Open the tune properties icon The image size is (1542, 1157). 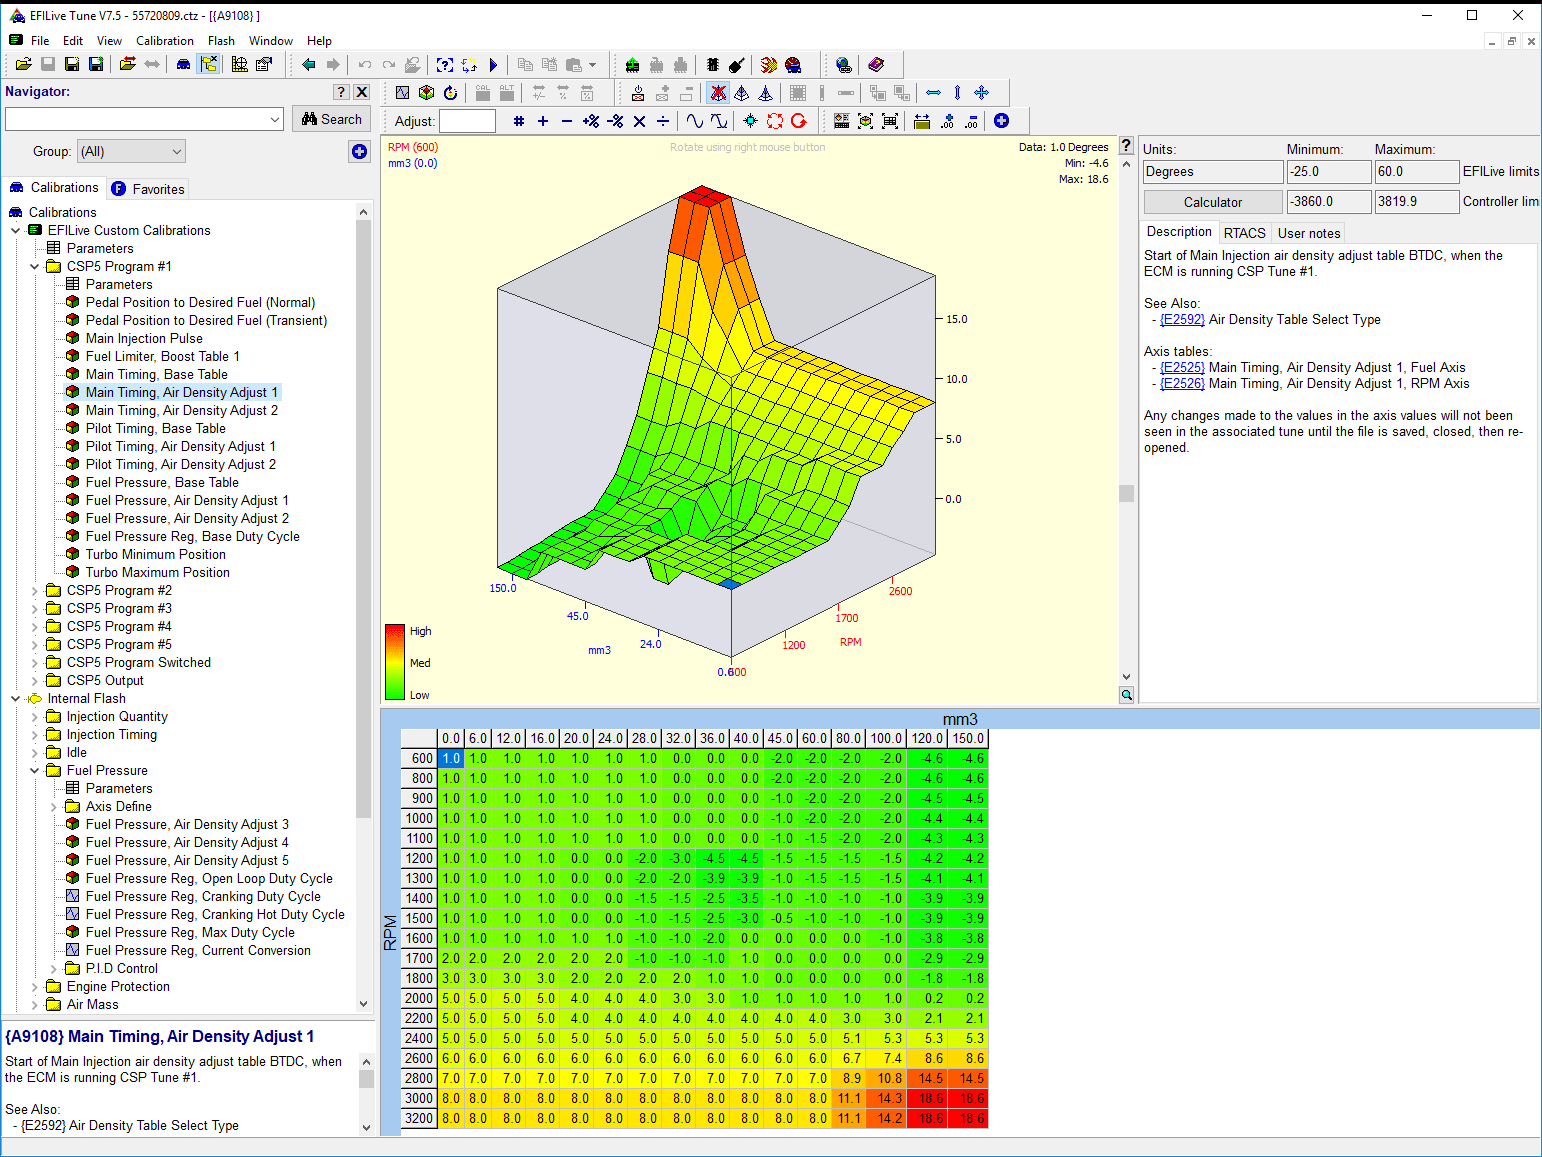(x=264, y=65)
